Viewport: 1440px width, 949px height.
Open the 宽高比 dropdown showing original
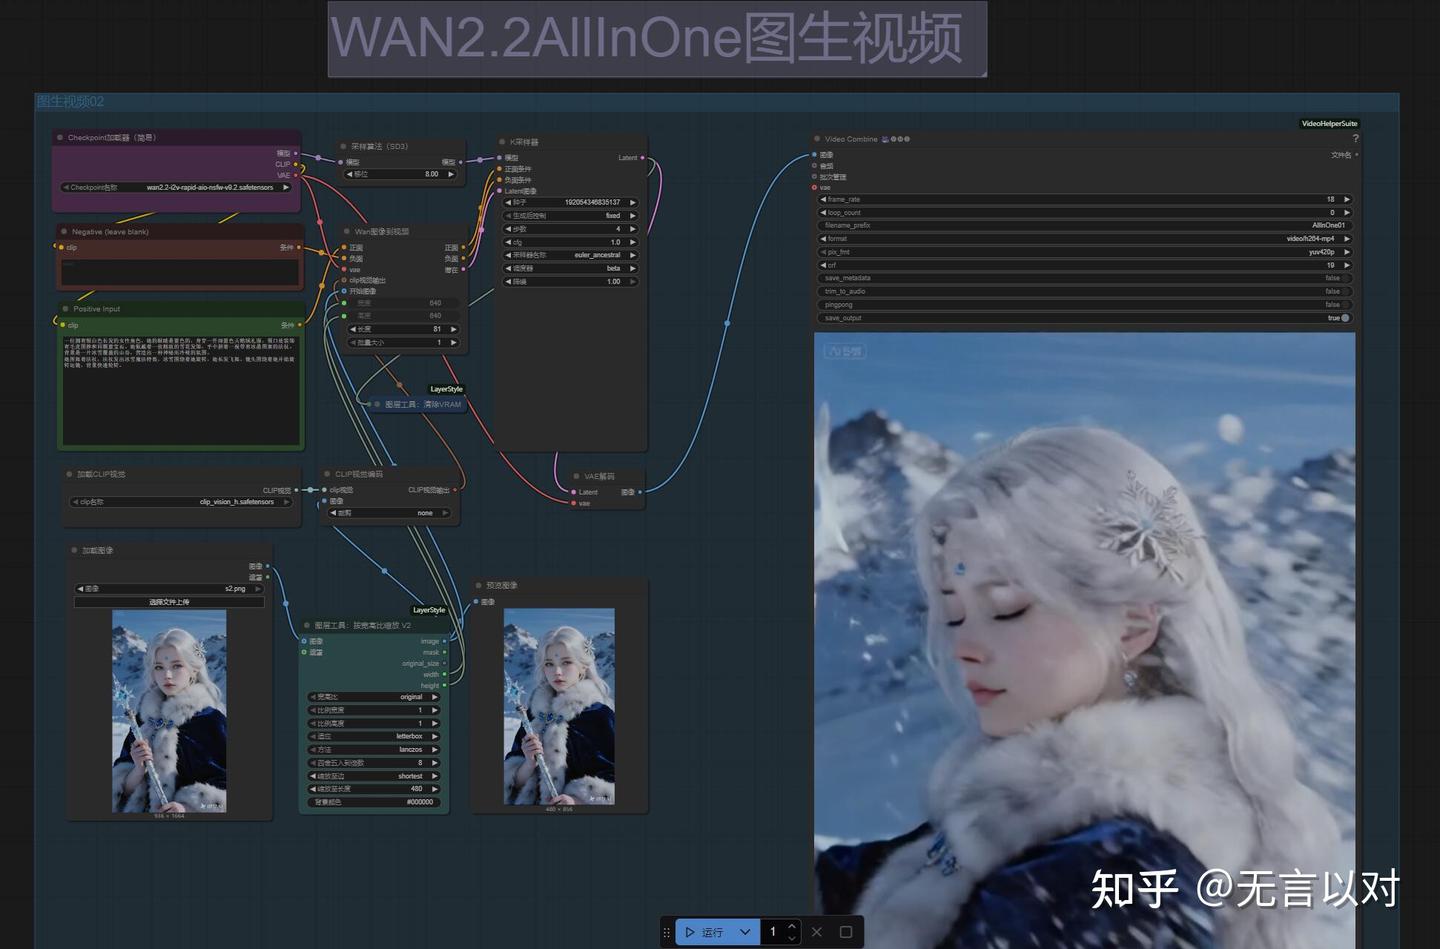coord(375,697)
